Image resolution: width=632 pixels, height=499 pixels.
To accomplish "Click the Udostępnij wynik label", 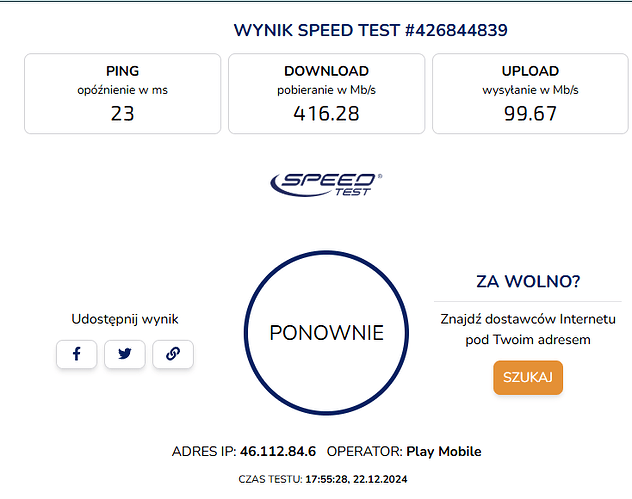I will pyautogui.click(x=125, y=319).
